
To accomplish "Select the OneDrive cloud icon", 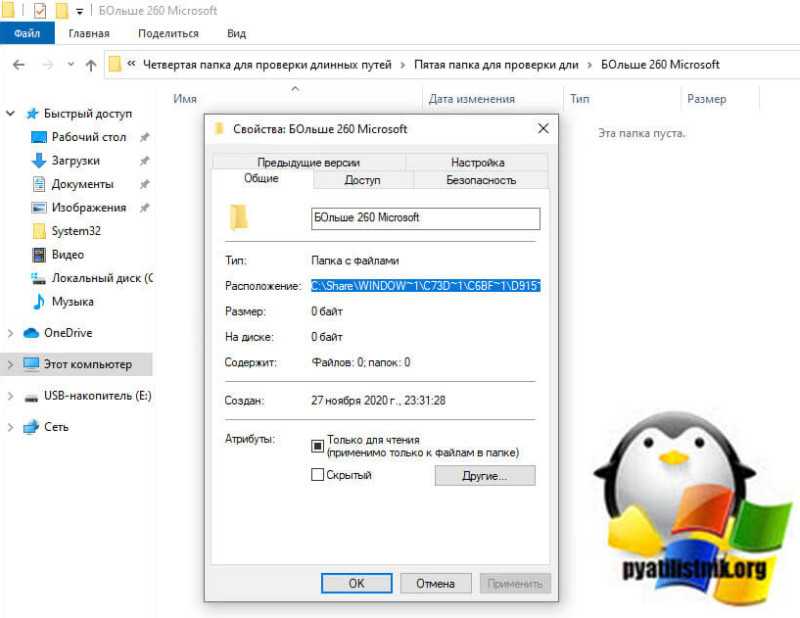I will pos(31,333).
